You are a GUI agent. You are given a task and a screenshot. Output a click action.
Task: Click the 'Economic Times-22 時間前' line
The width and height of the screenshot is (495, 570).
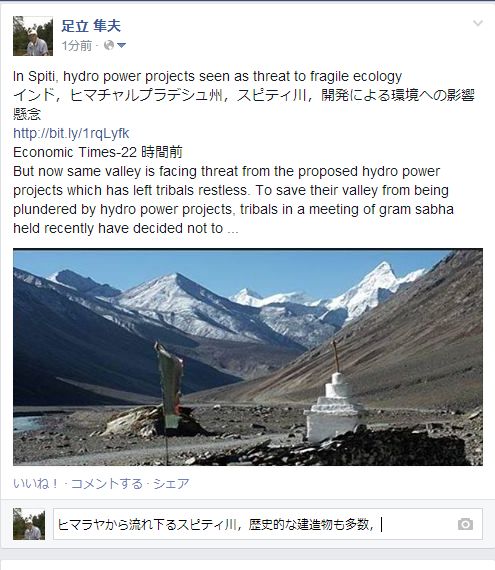pyautogui.click(x=98, y=152)
